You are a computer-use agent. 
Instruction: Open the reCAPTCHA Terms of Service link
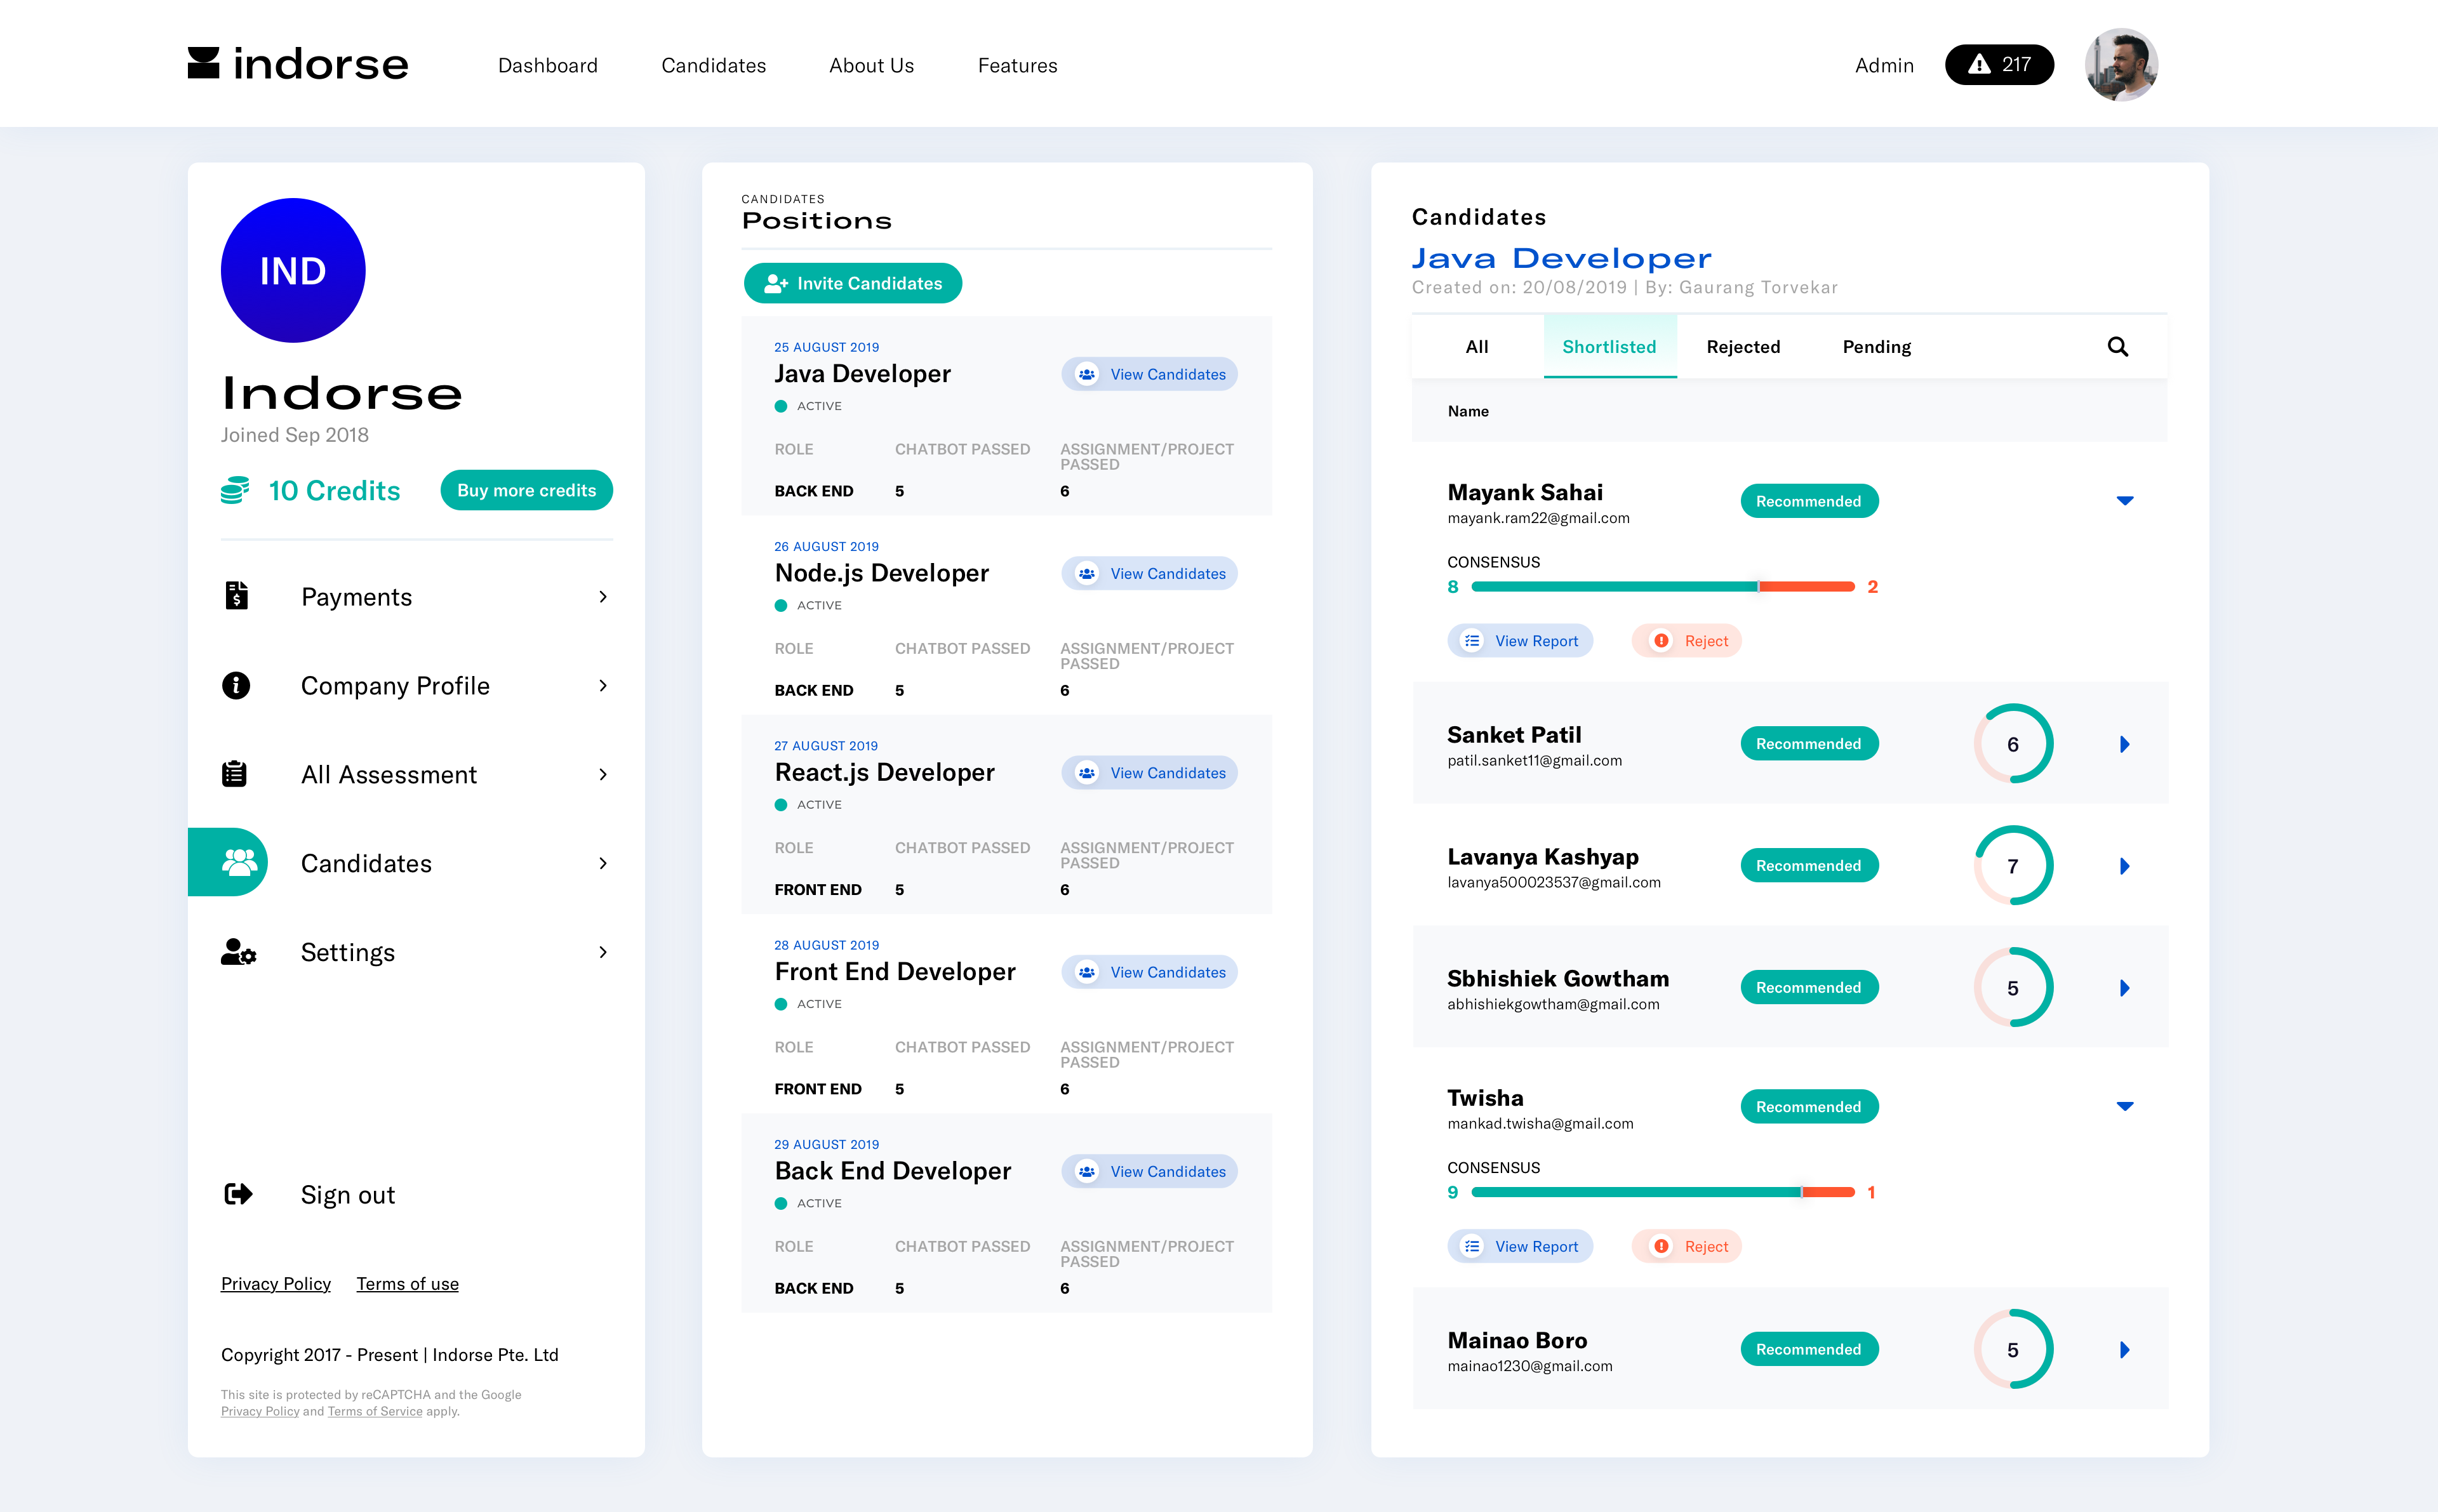375,1412
